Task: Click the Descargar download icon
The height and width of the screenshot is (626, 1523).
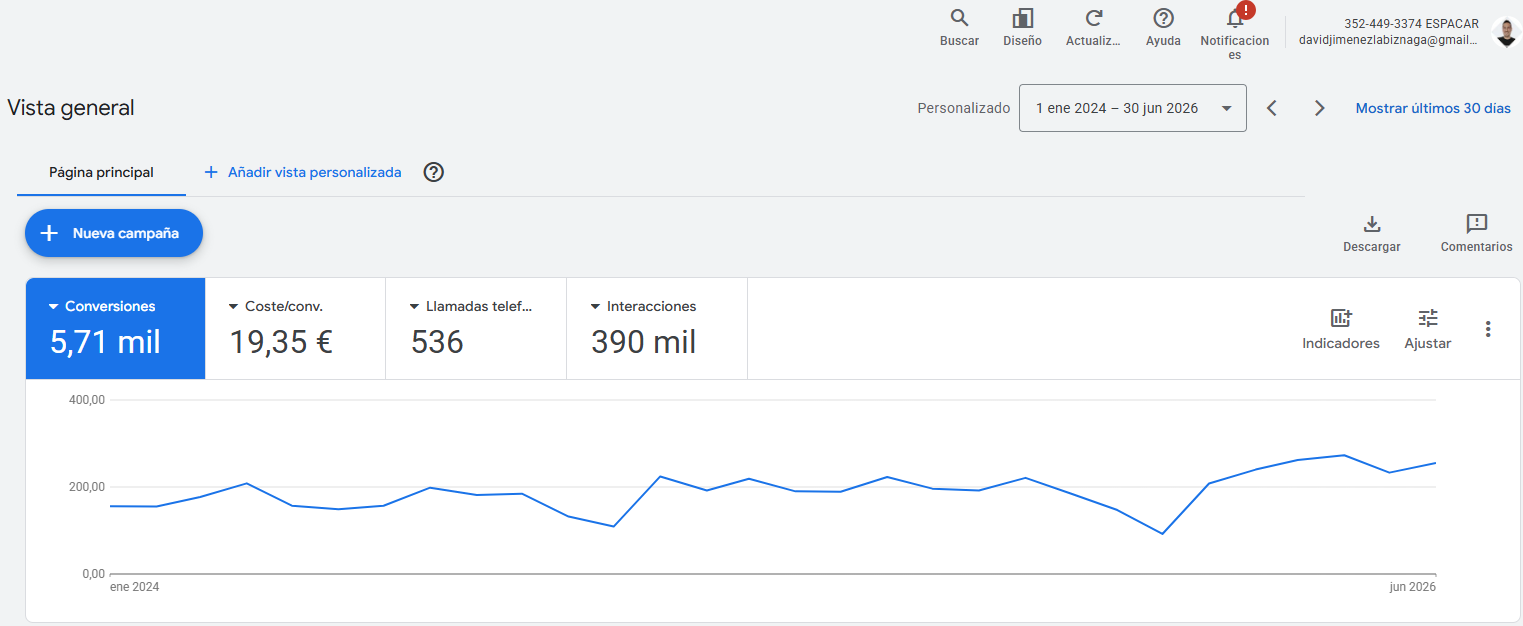Action: click(1372, 223)
